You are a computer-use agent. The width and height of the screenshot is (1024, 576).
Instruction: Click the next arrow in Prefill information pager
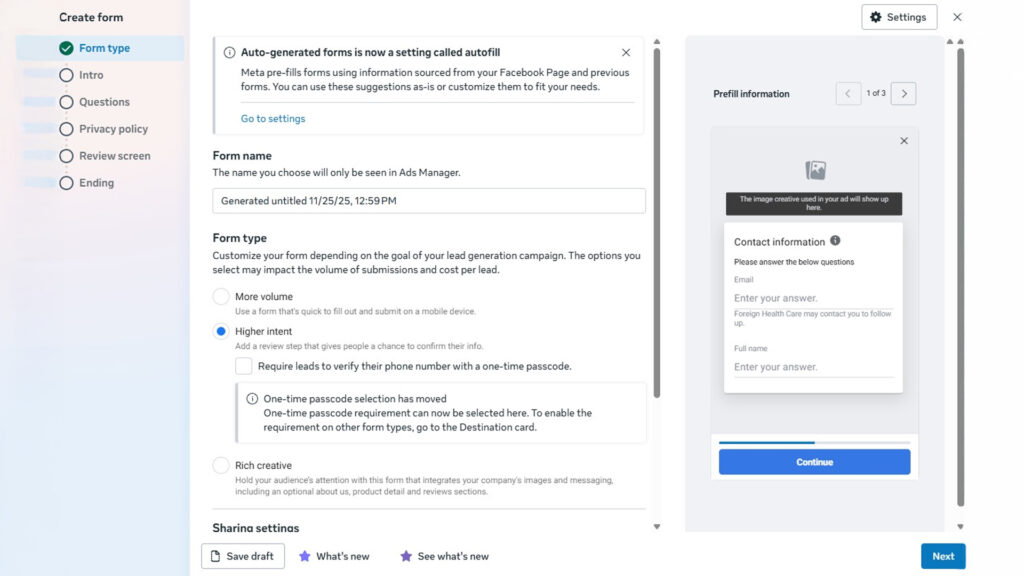903,93
